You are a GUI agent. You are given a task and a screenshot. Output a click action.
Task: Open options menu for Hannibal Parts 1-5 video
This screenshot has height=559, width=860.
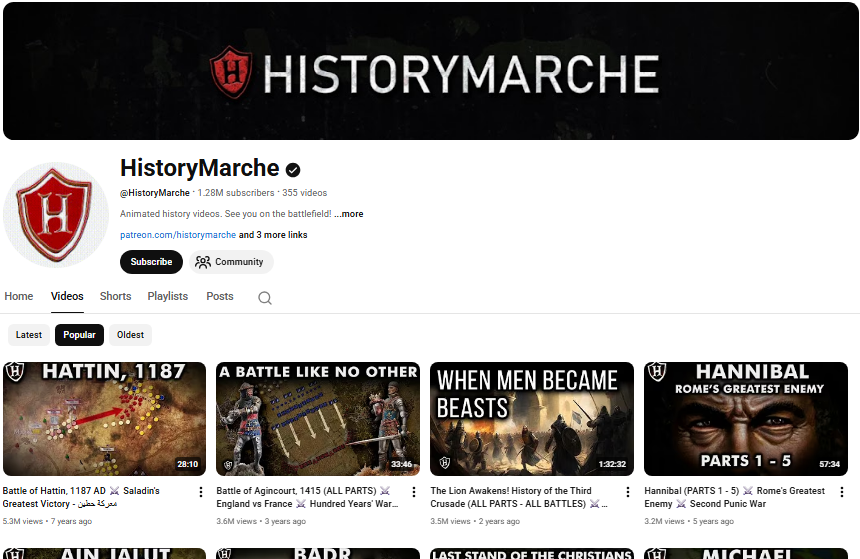point(842,492)
